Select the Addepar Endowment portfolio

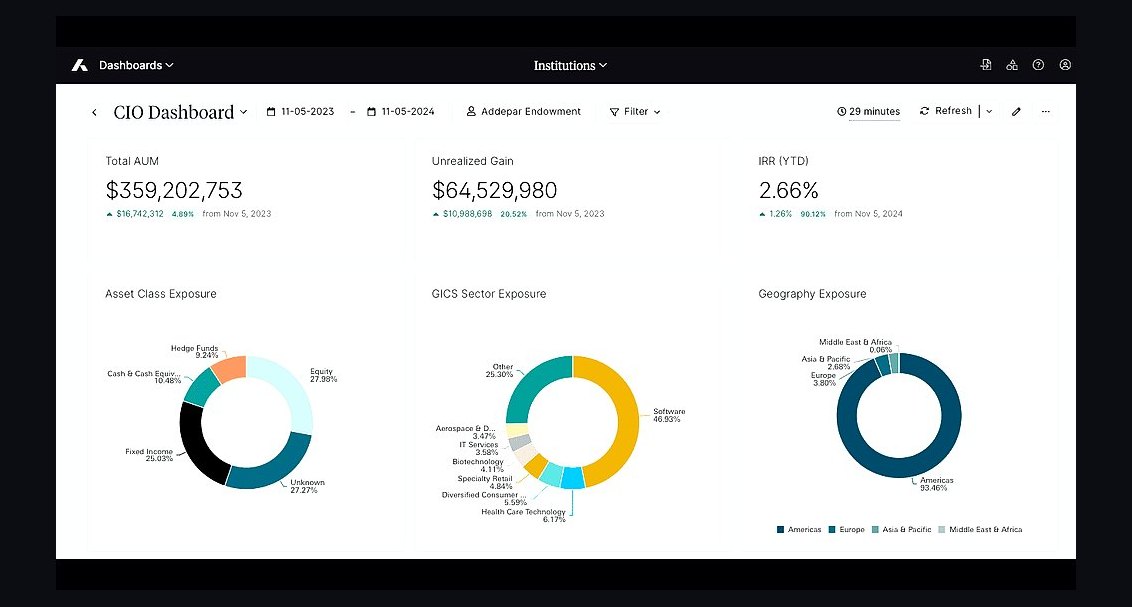pos(523,111)
